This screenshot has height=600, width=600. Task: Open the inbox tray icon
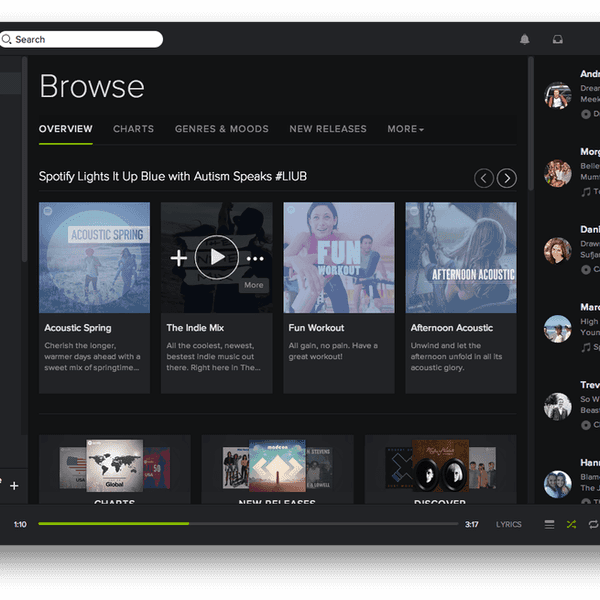[x=558, y=39]
